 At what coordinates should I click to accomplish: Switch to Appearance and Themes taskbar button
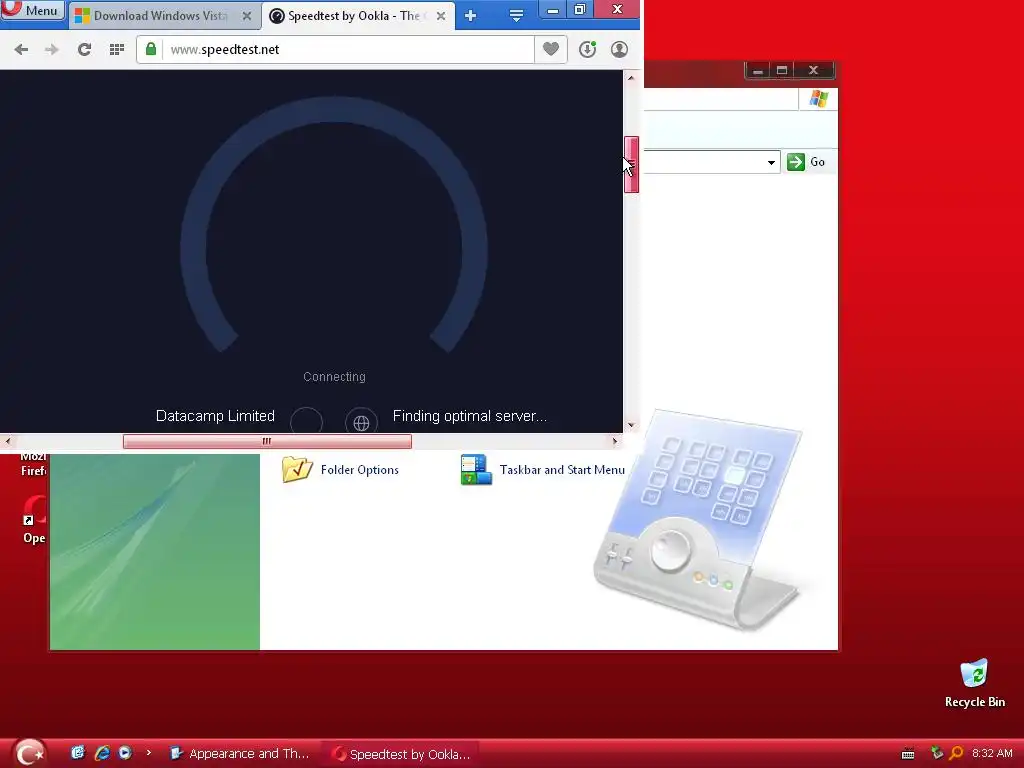point(240,754)
